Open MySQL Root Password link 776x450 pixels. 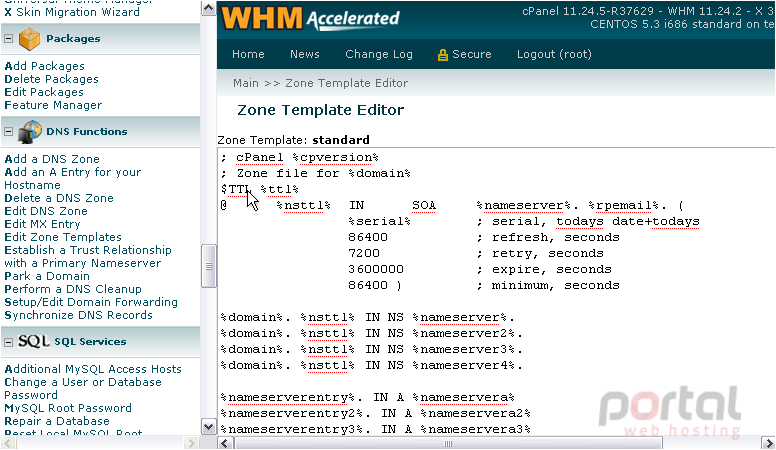68,408
